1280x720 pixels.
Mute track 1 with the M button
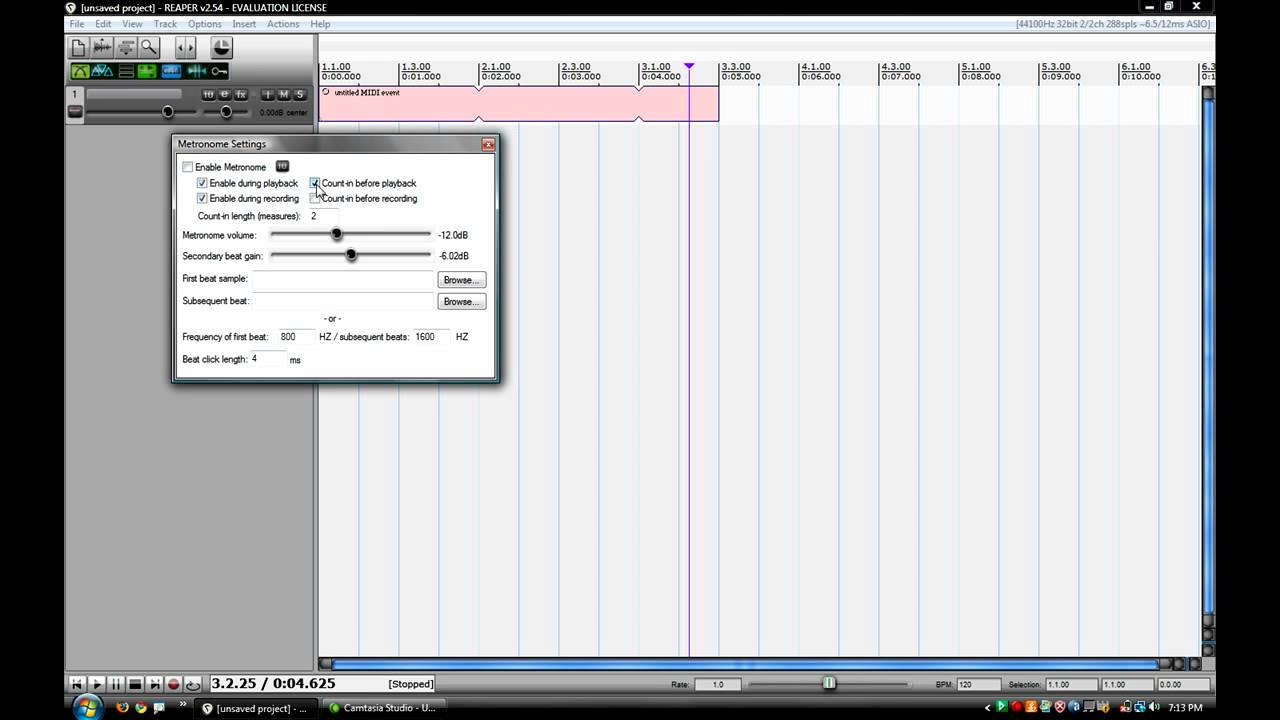click(283, 95)
